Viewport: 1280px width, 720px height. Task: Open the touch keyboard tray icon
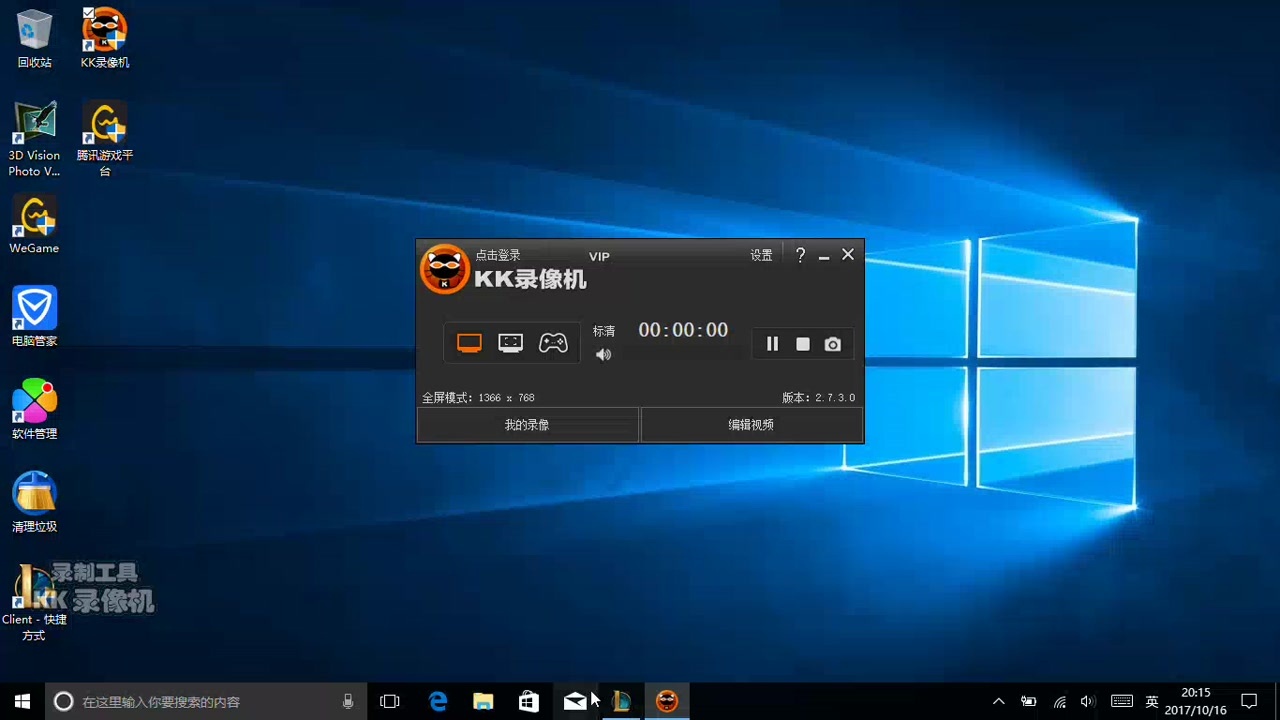click(1121, 701)
